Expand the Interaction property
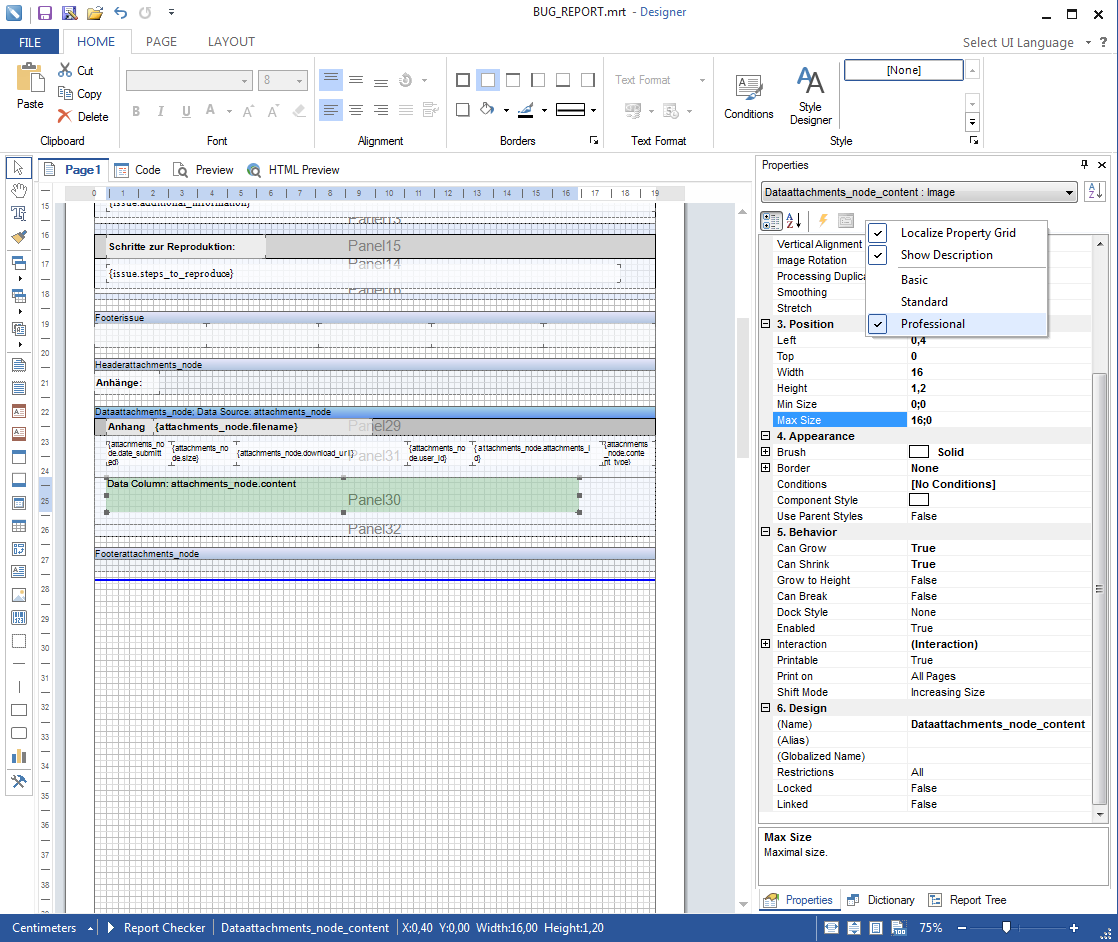The image size is (1118, 942). click(766, 644)
